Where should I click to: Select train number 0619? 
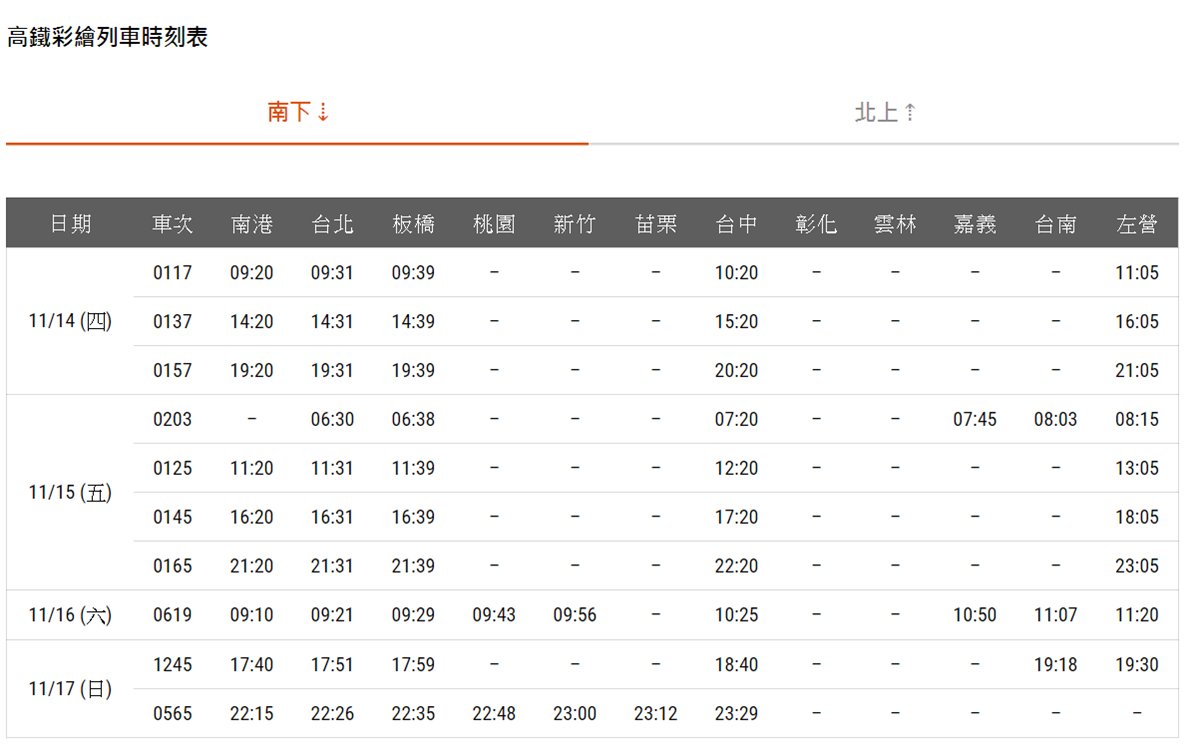[172, 615]
